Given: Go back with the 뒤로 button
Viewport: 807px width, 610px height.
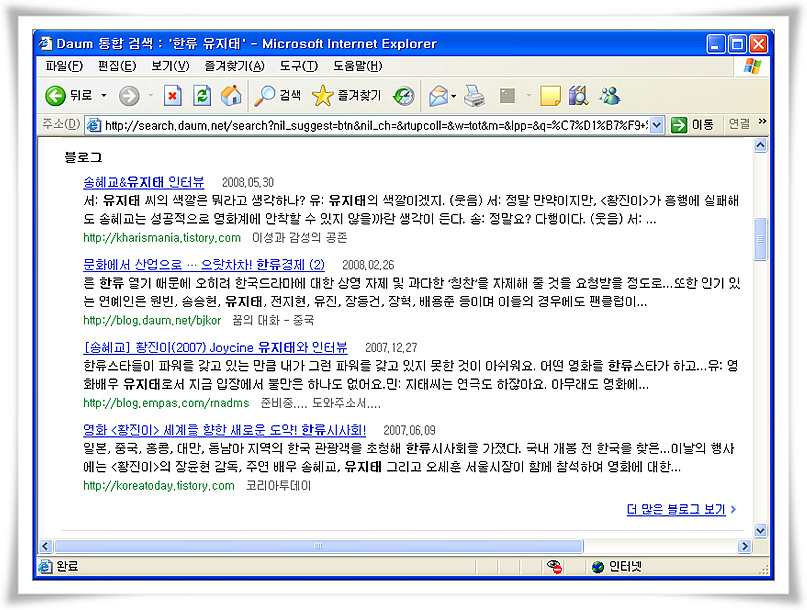Looking at the screenshot, I should [68, 95].
